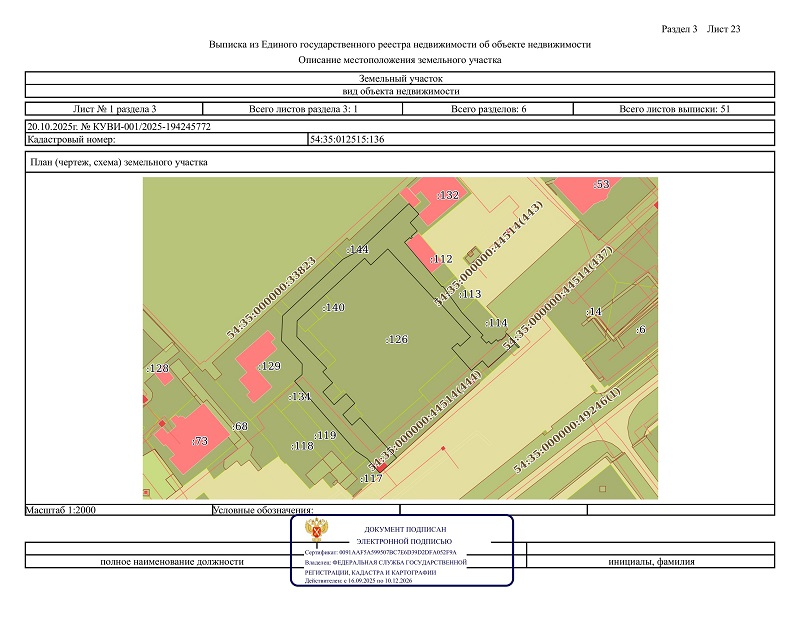The image size is (800, 618).
Task: Click the 'Масштаб 1:2000' scale text
Action: (x=64, y=510)
